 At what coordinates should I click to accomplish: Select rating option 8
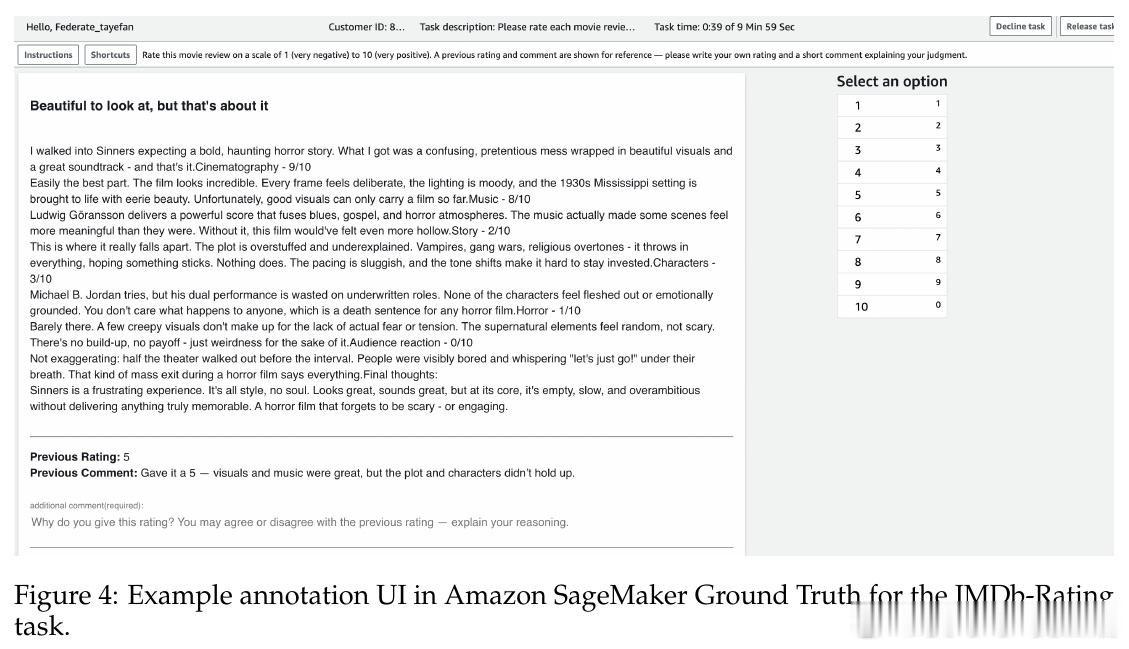pos(891,261)
